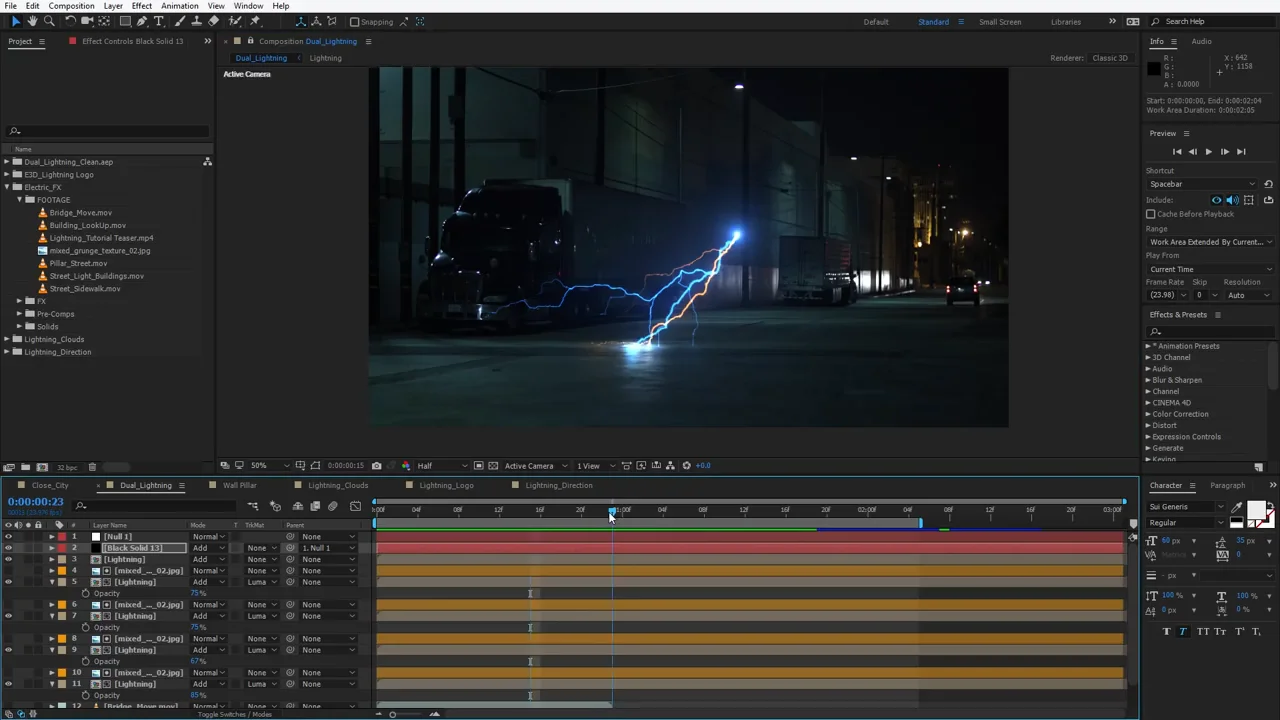The height and width of the screenshot is (720, 1280).
Task: Choose the Rotation tool
Action: coord(70,21)
